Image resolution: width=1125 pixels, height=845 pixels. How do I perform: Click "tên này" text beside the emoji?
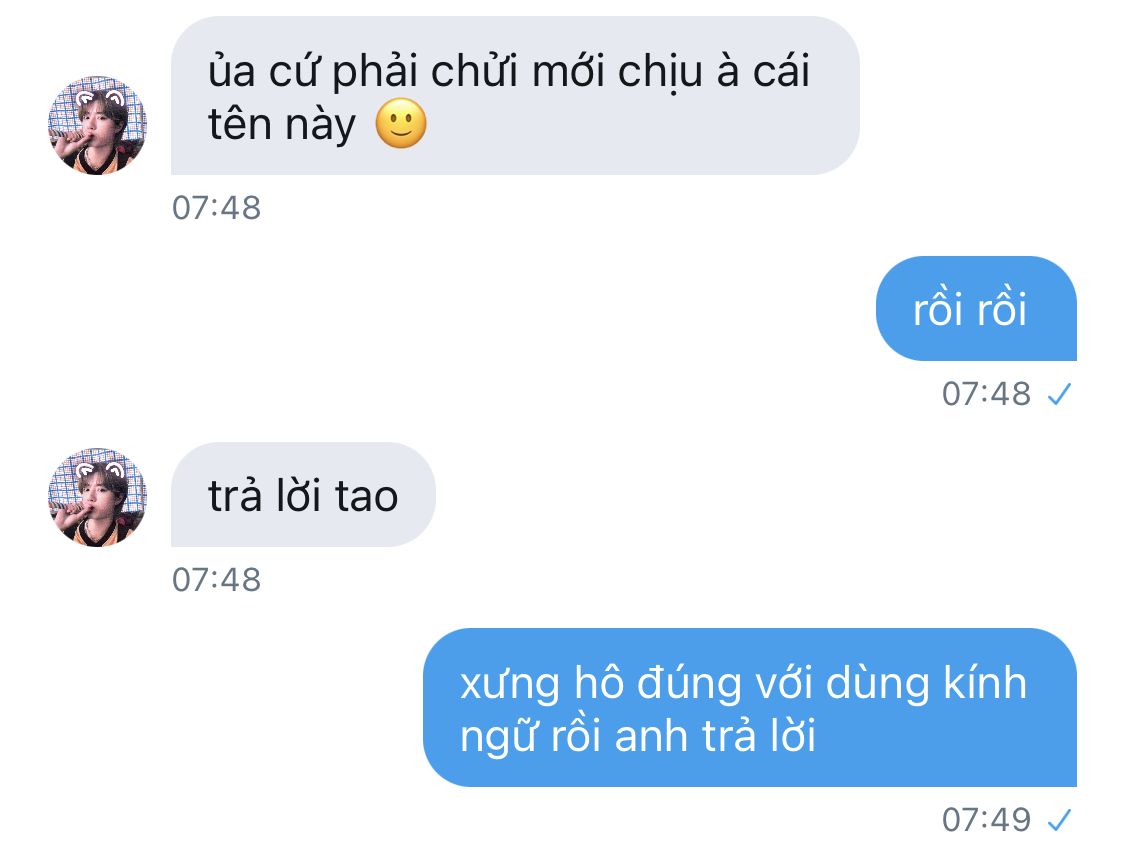[x=281, y=125]
